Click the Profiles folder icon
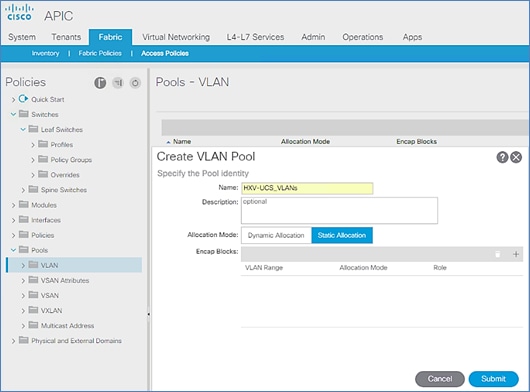 (x=43, y=144)
